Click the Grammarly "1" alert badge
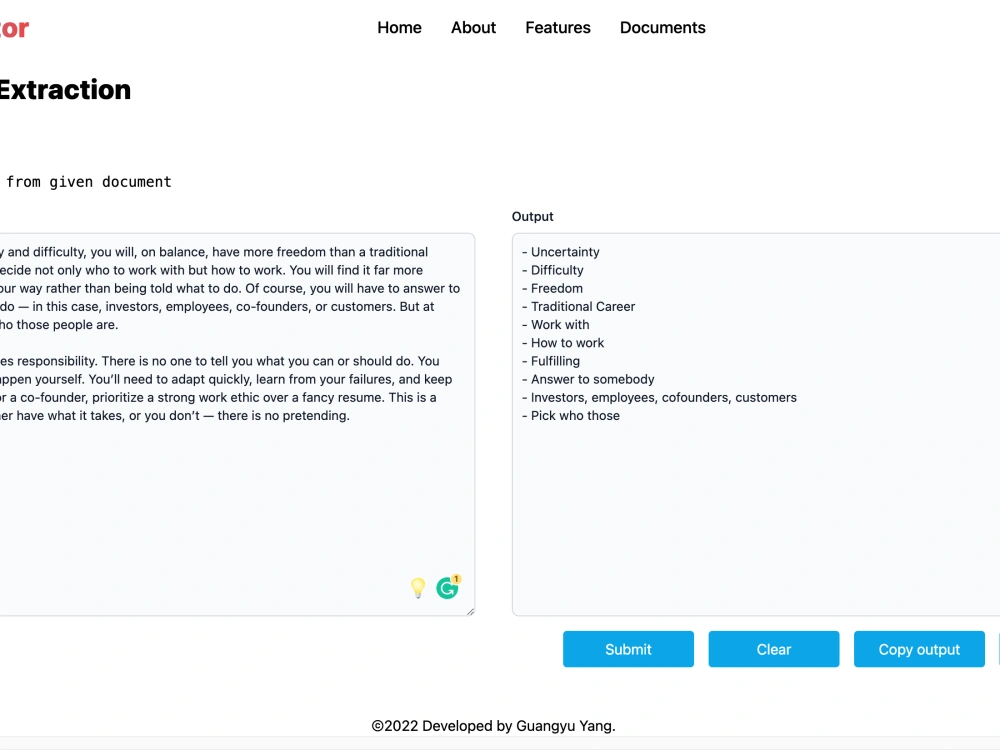Image resolution: width=1000 pixels, height=750 pixels. (454, 580)
